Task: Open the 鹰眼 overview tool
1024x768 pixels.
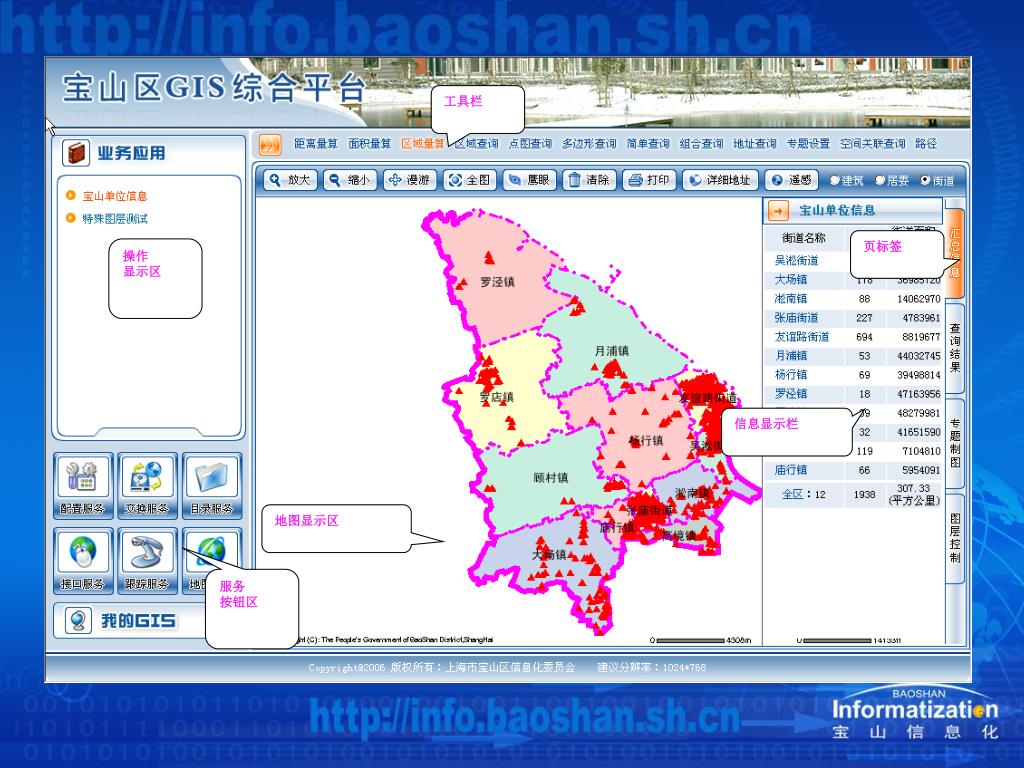Action: tap(530, 180)
